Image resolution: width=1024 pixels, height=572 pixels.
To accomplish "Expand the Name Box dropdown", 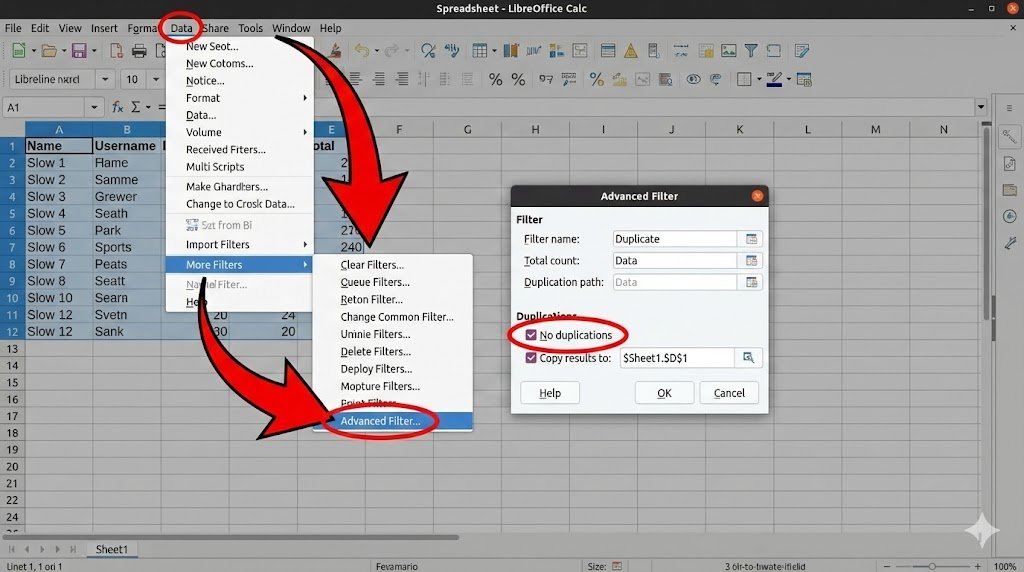I will point(94,107).
